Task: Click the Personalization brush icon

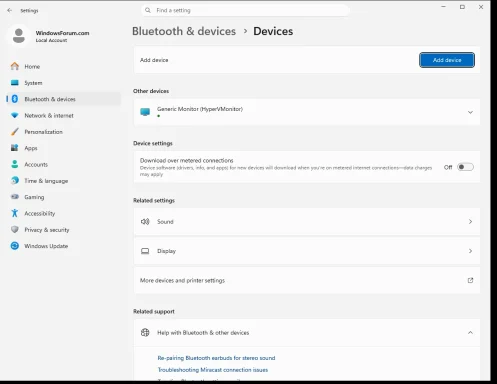Action: (x=15, y=132)
